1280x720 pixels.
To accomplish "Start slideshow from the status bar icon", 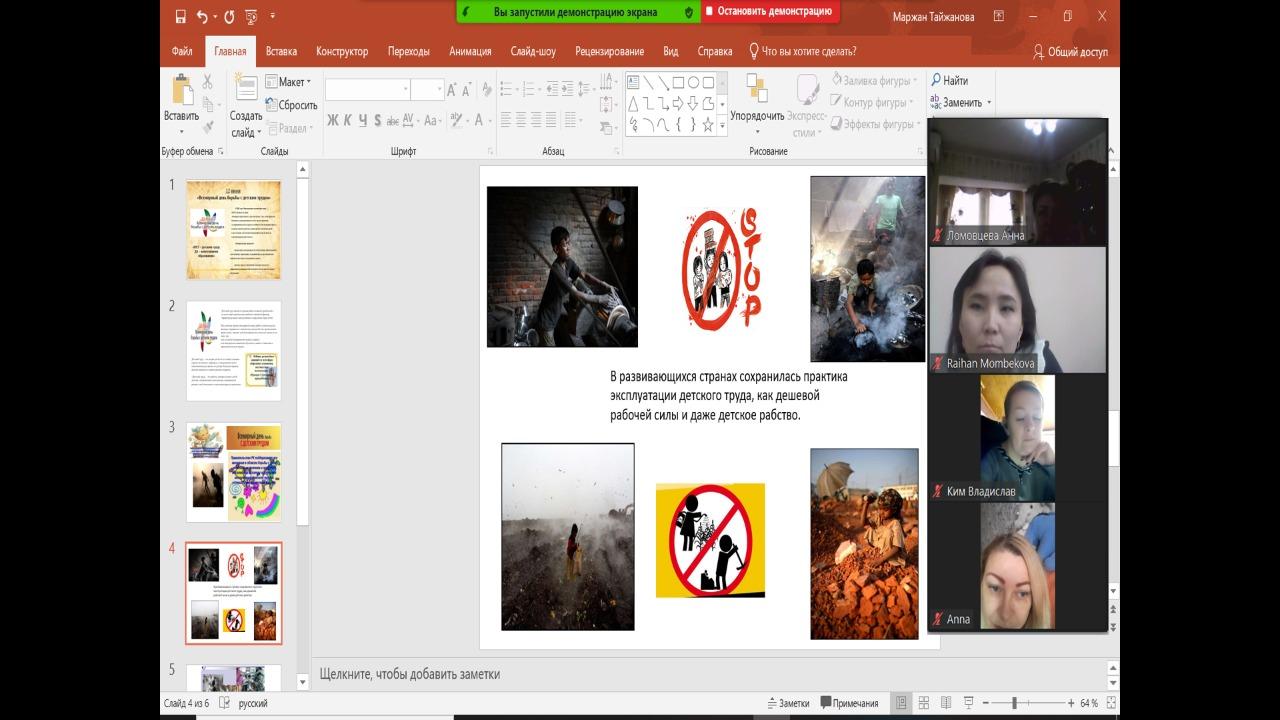I will tap(967, 703).
